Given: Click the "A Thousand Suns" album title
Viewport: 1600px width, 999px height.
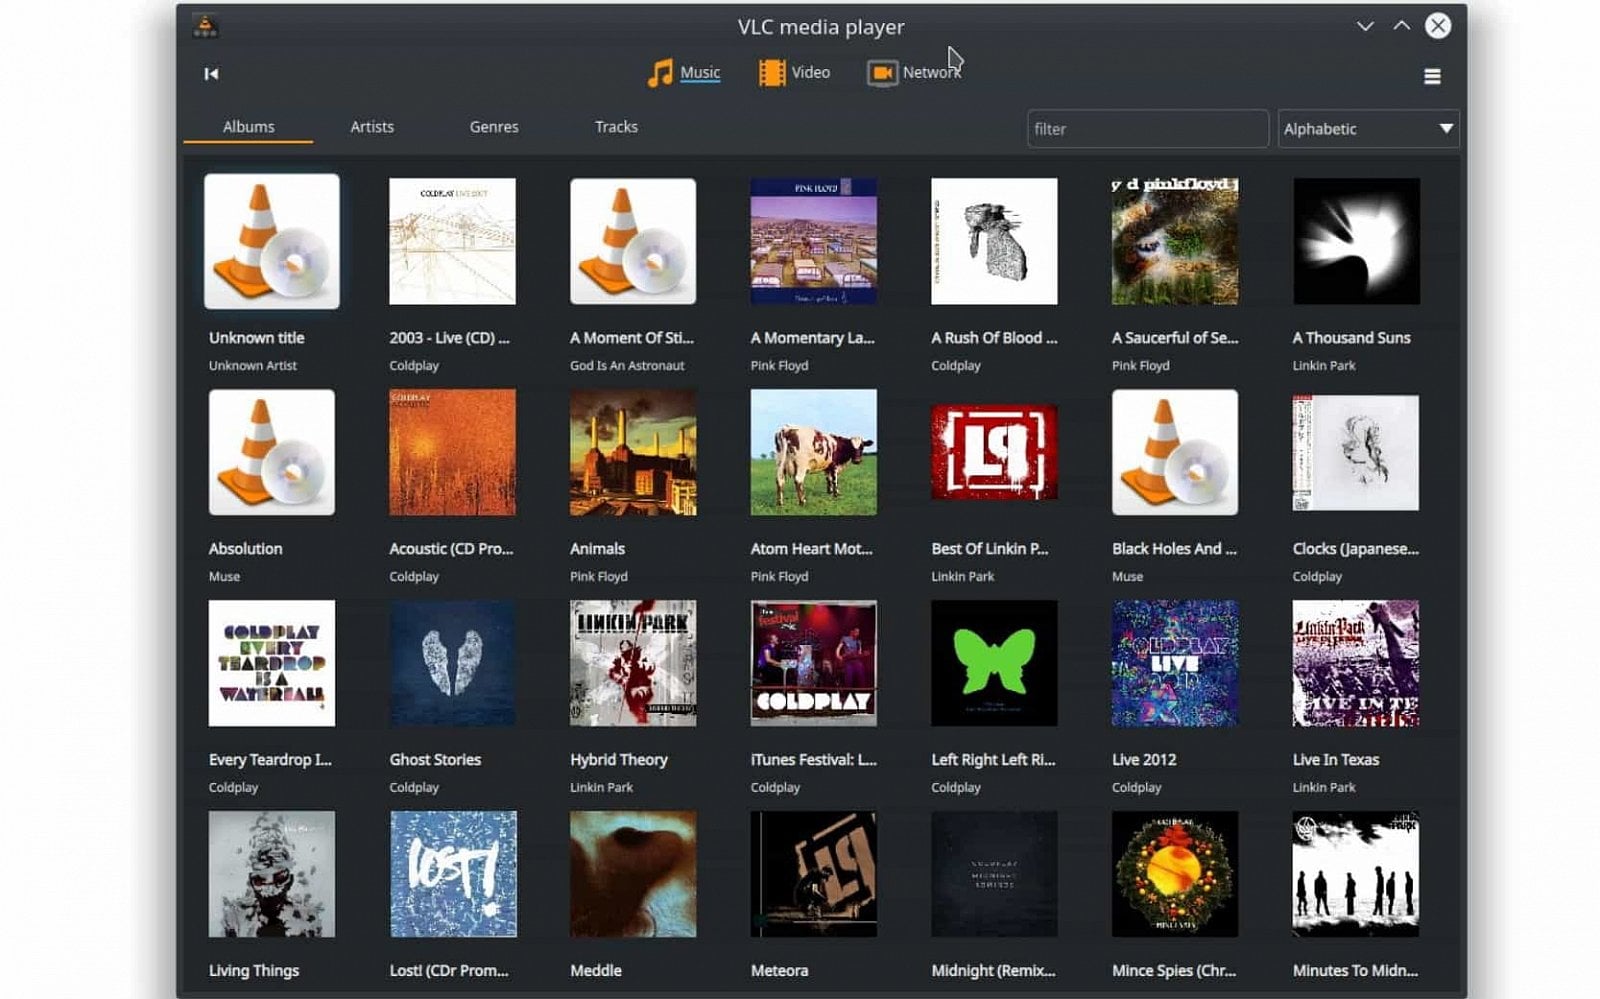Looking at the screenshot, I should tap(1351, 338).
